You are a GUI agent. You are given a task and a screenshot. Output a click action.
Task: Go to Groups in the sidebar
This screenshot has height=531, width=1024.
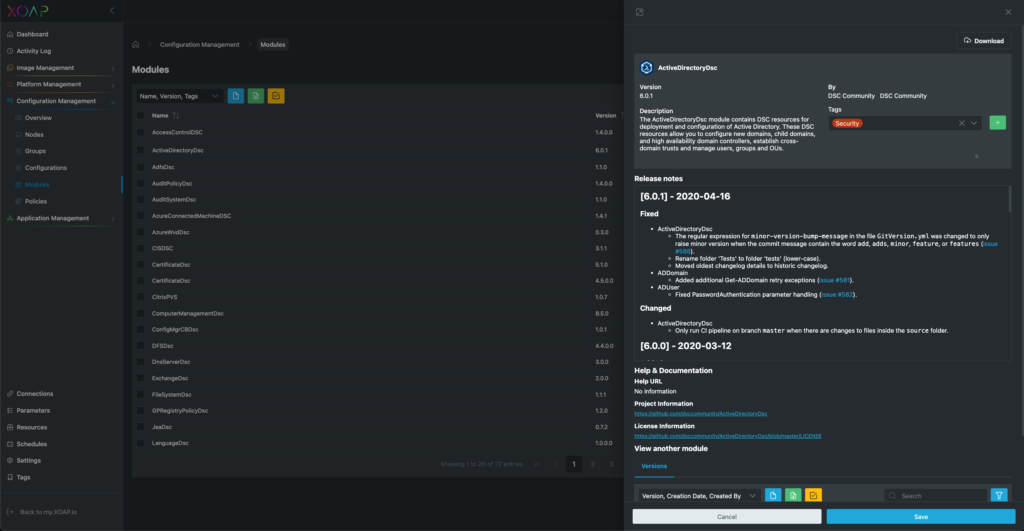(35, 151)
